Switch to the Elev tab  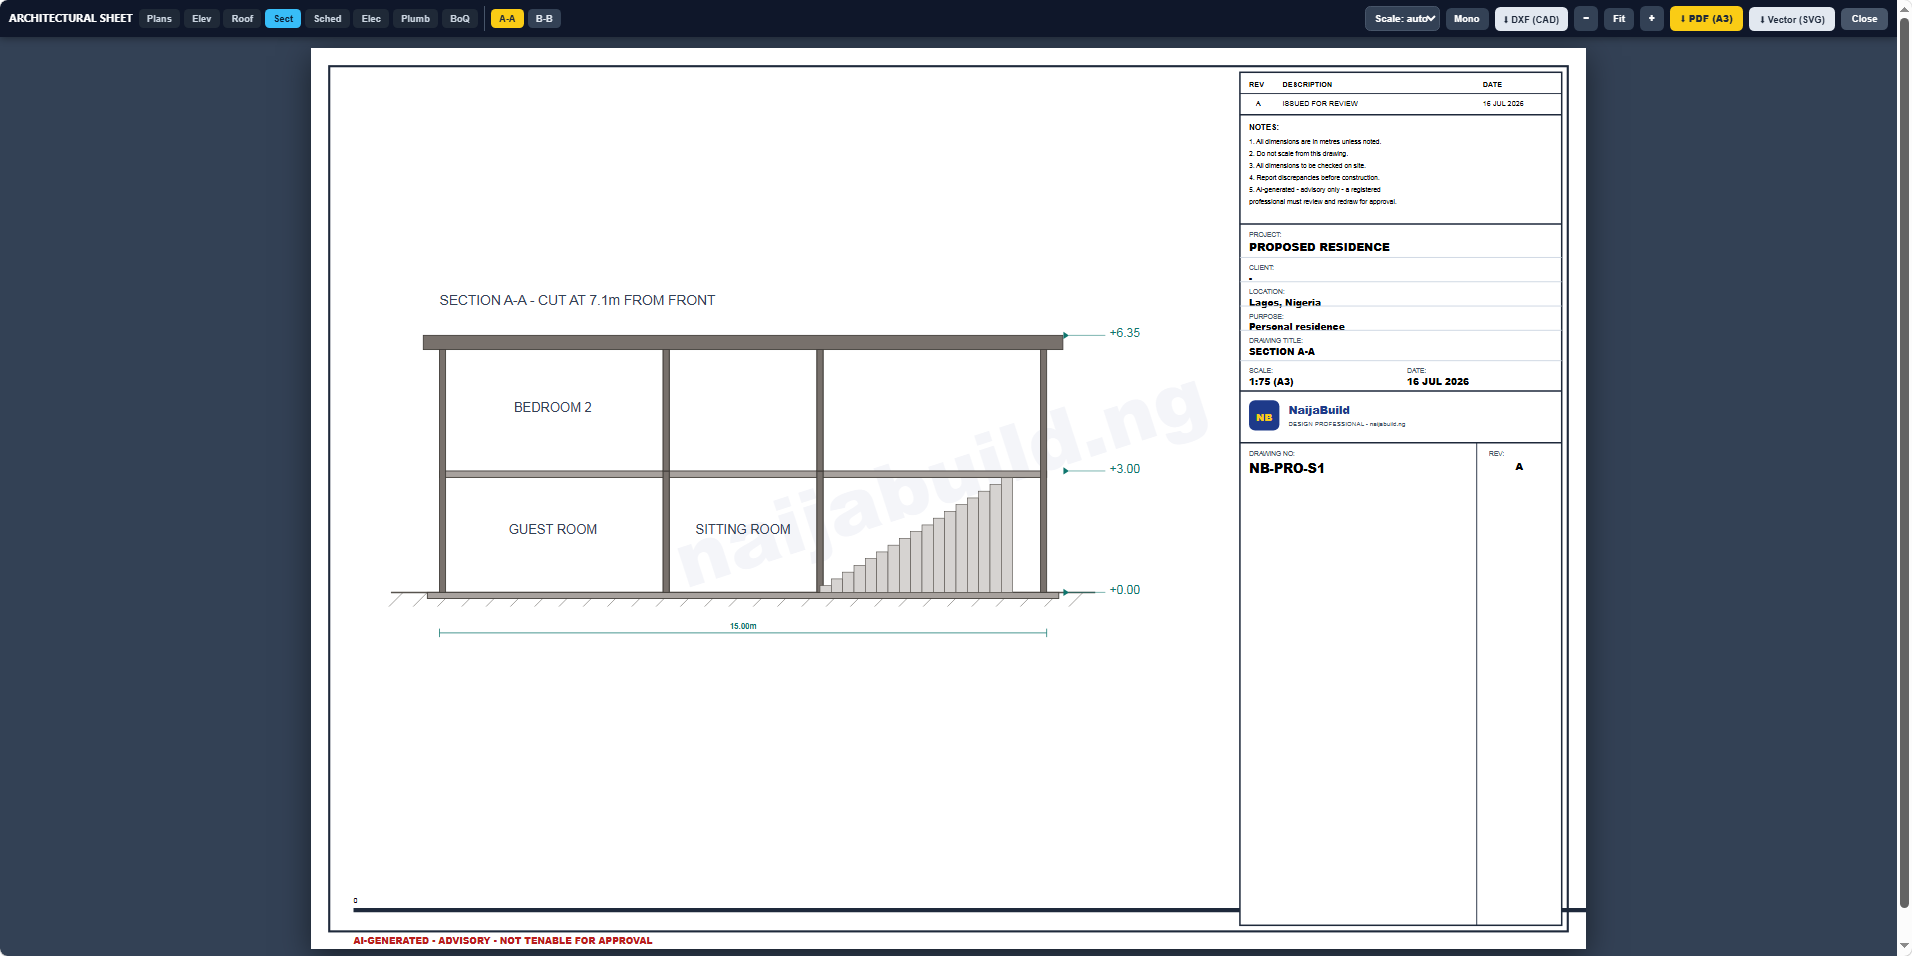202,19
